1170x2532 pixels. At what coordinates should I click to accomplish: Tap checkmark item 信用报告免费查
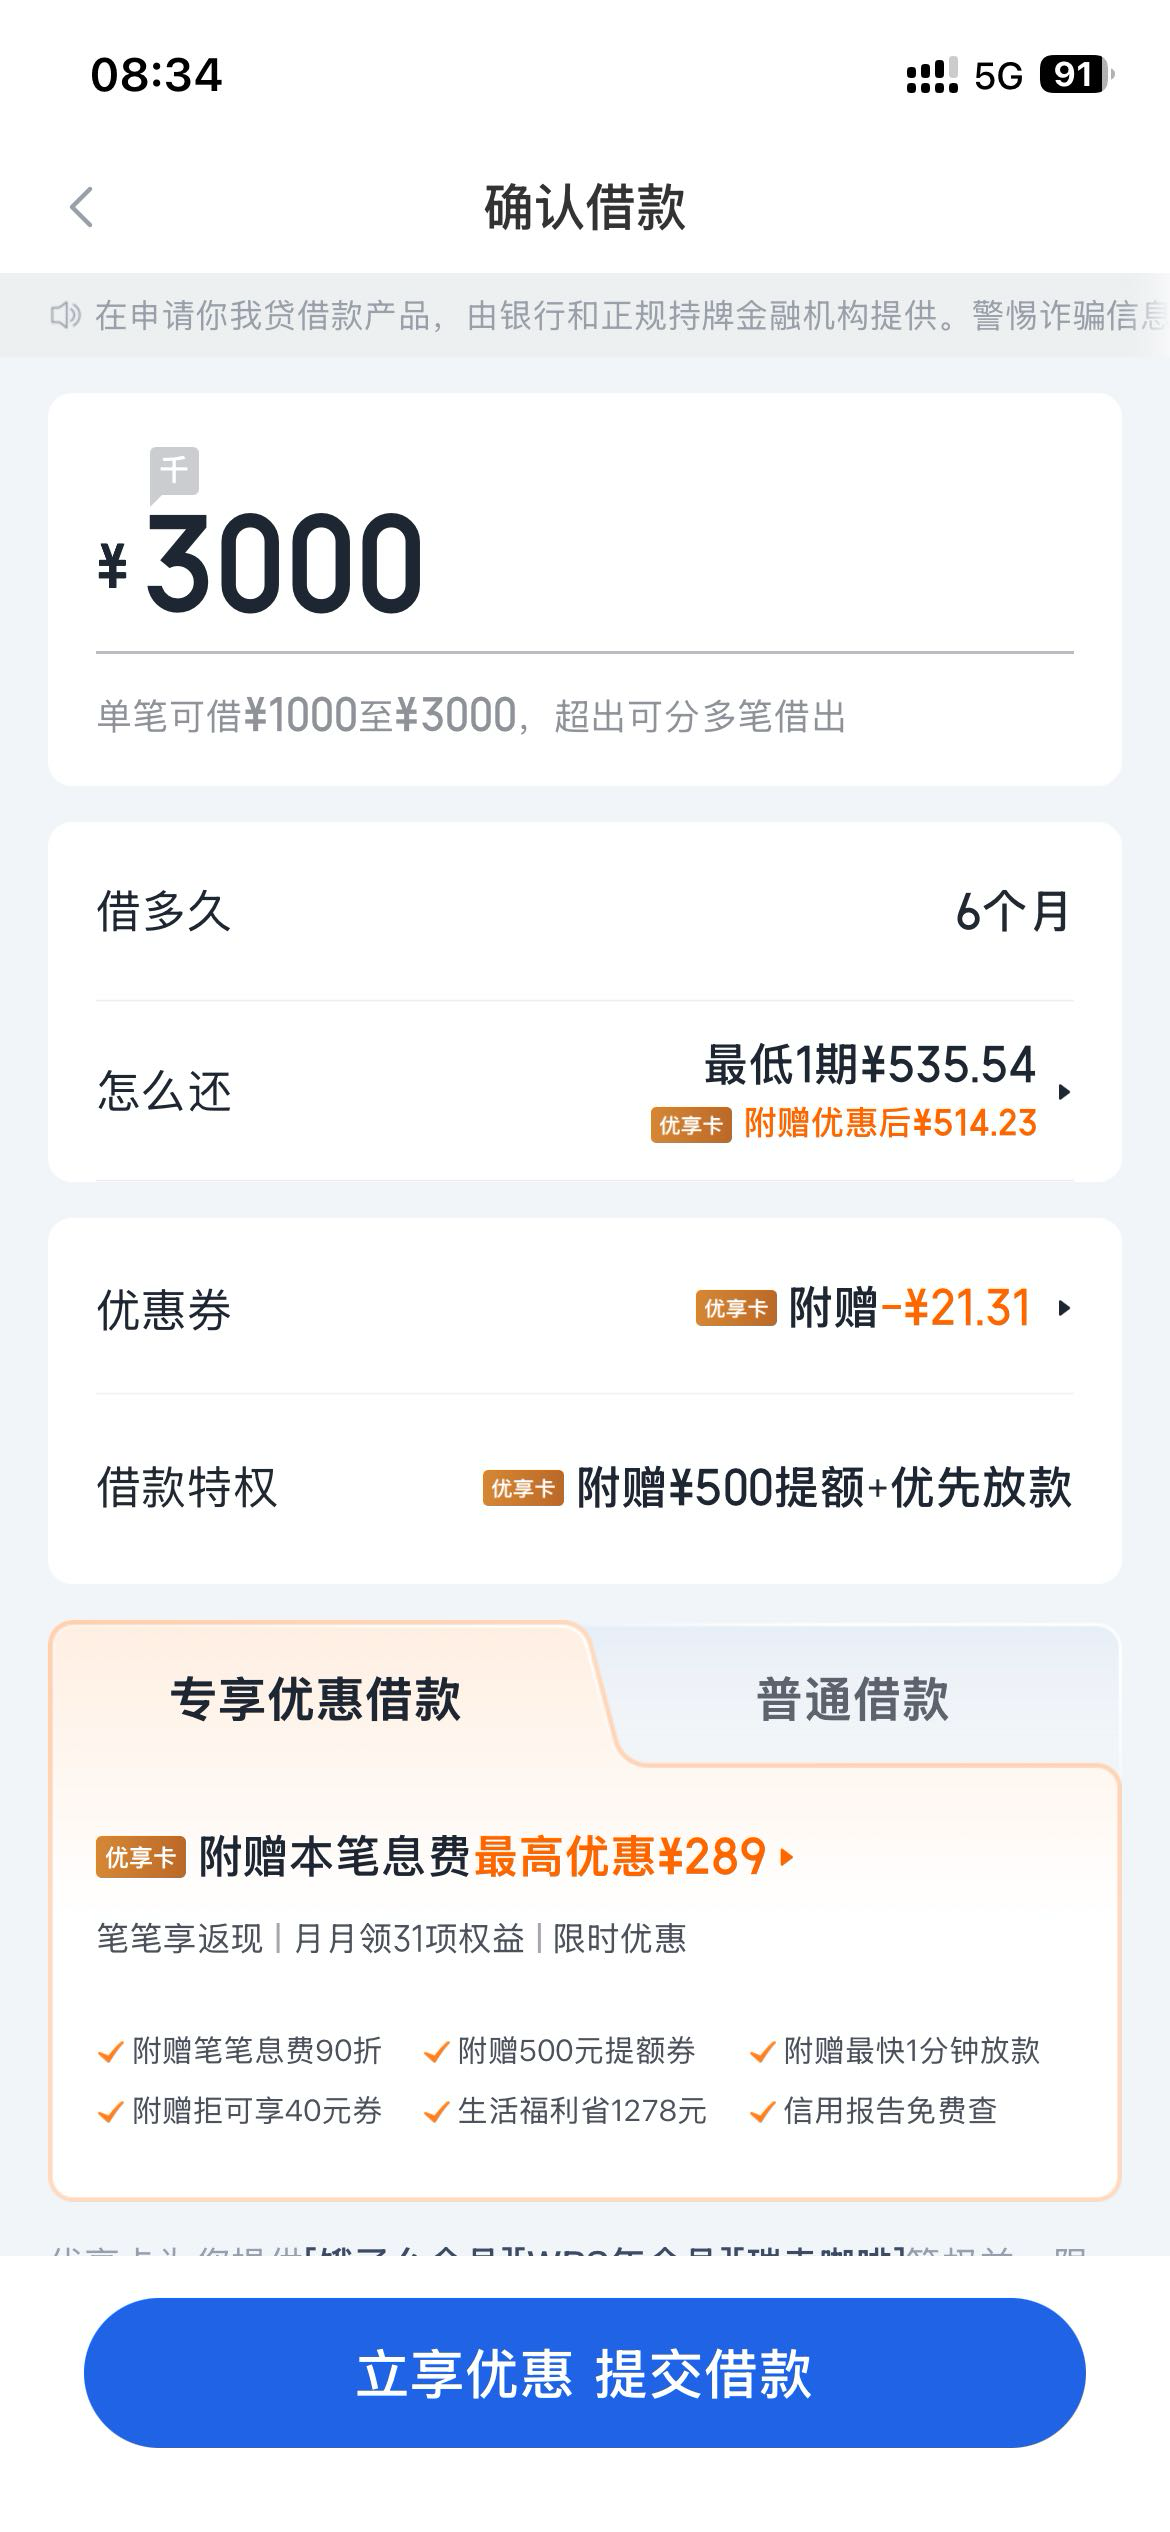click(x=874, y=2111)
